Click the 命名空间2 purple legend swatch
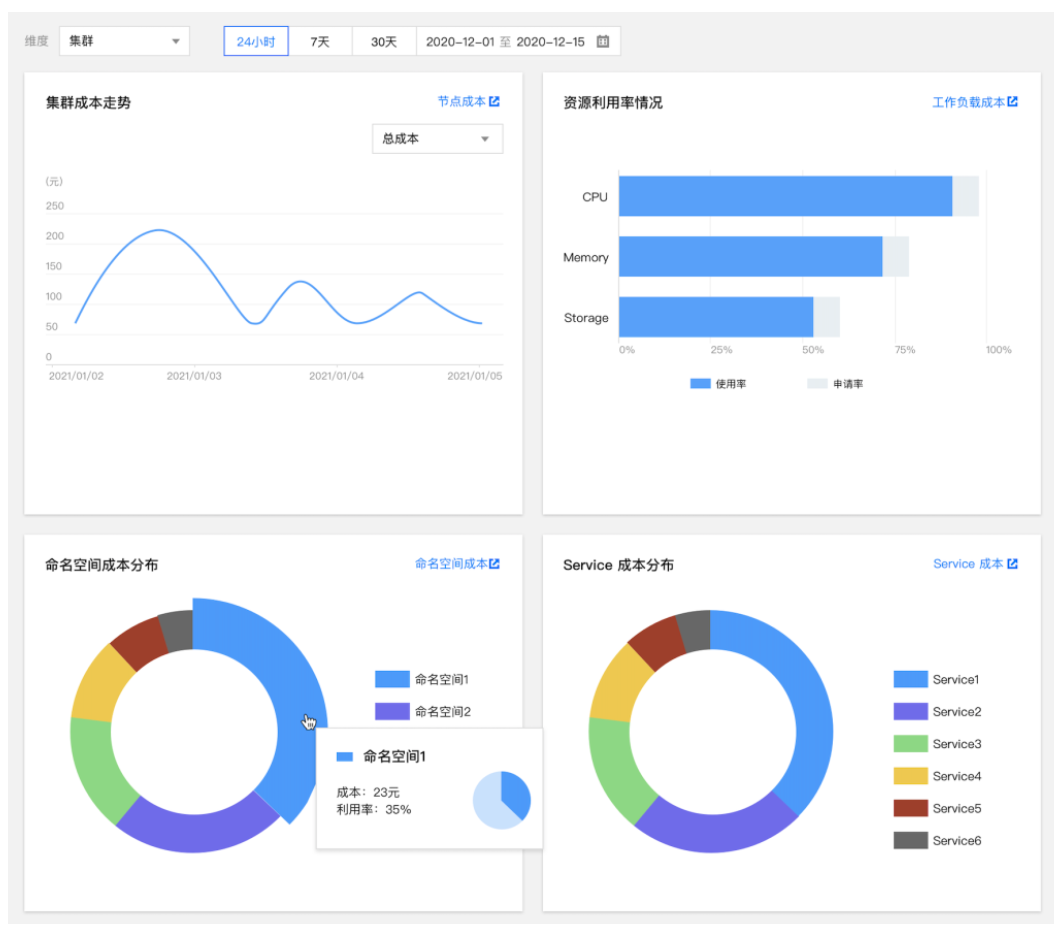The image size is (1062, 934). pos(392,712)
